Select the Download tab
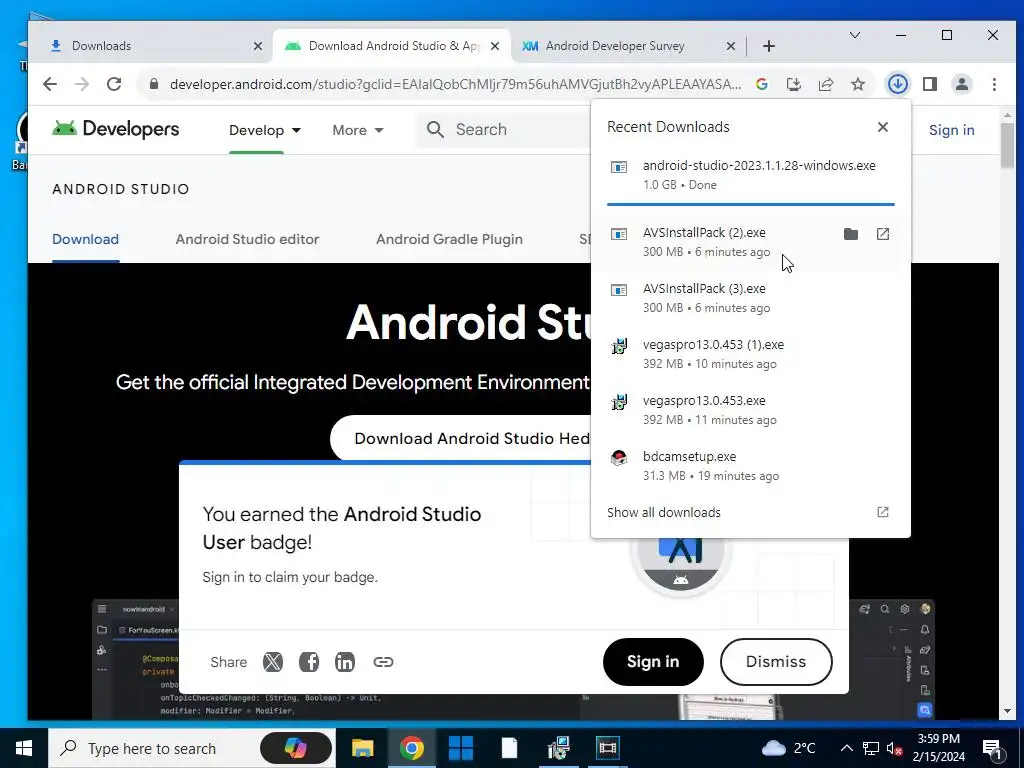 click(86, 239)
